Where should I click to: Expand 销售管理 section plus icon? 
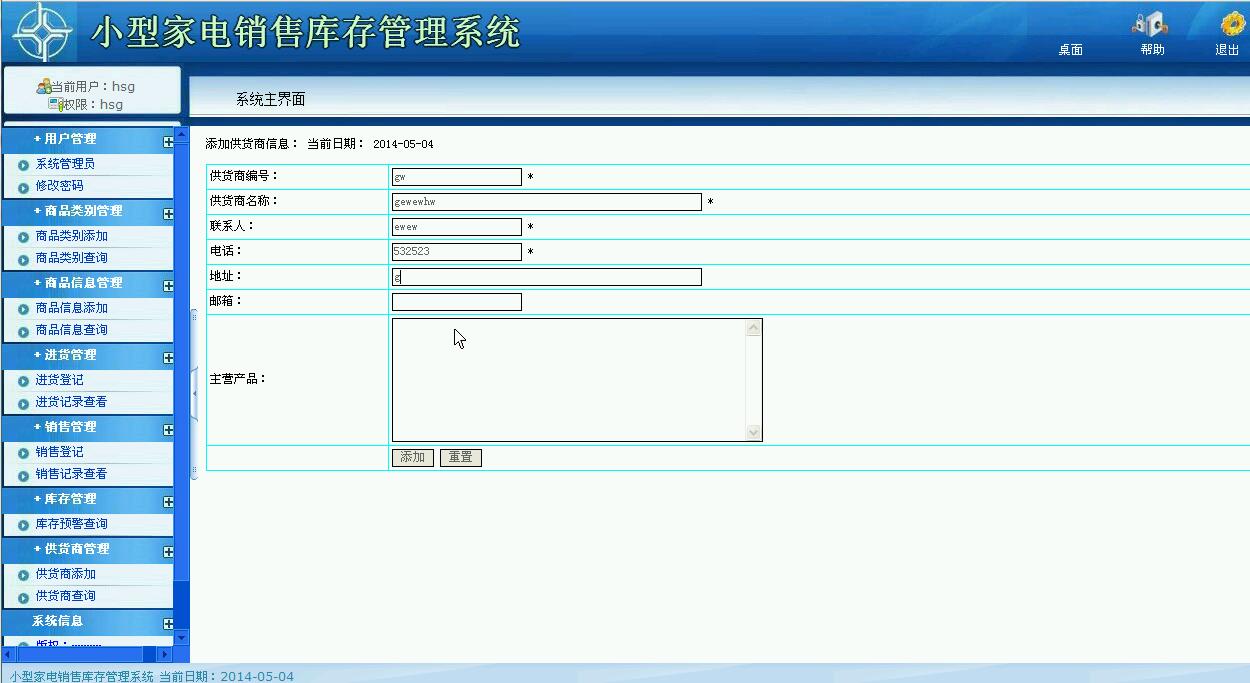(x=168, y=430)
